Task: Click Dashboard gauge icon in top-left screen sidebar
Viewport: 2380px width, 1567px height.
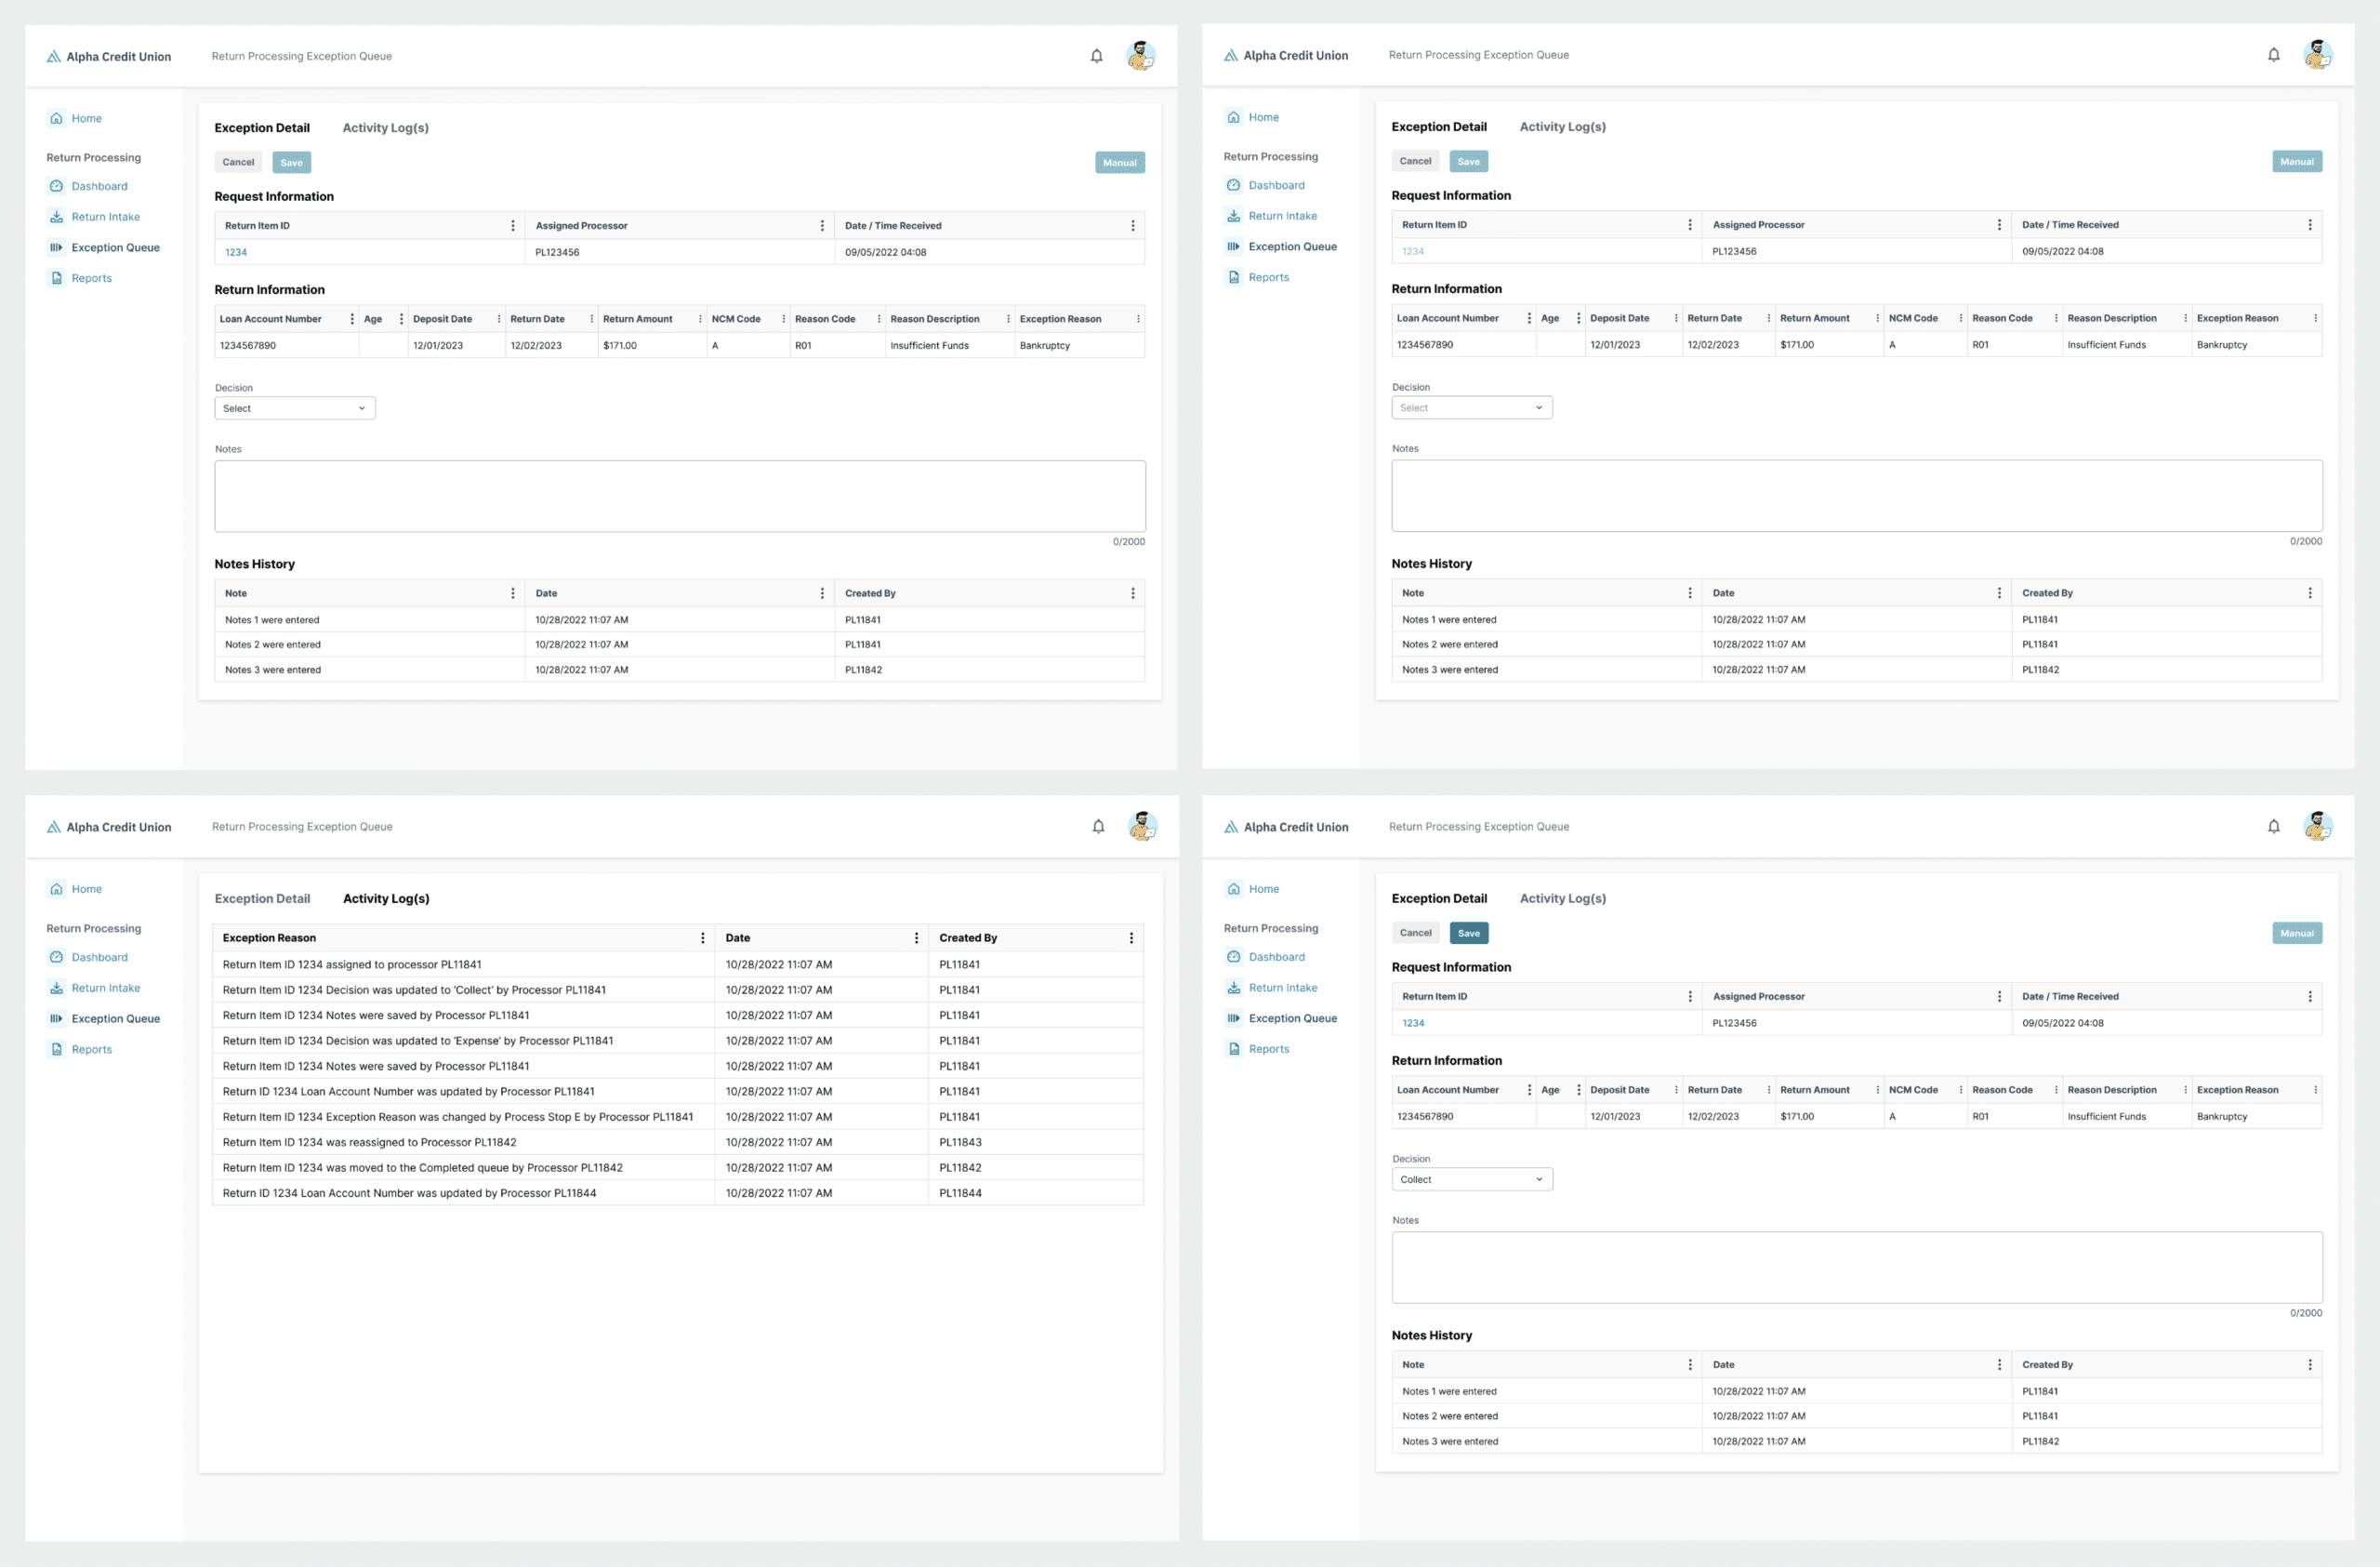Action: (56, 186)
